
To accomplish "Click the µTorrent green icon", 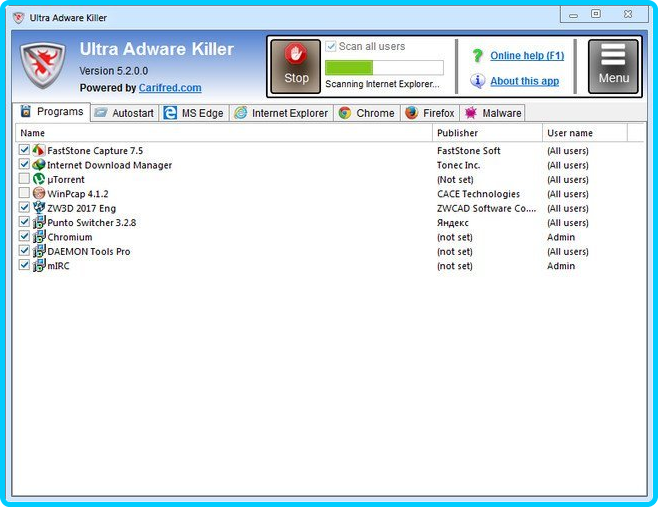I will pos(39,179).
